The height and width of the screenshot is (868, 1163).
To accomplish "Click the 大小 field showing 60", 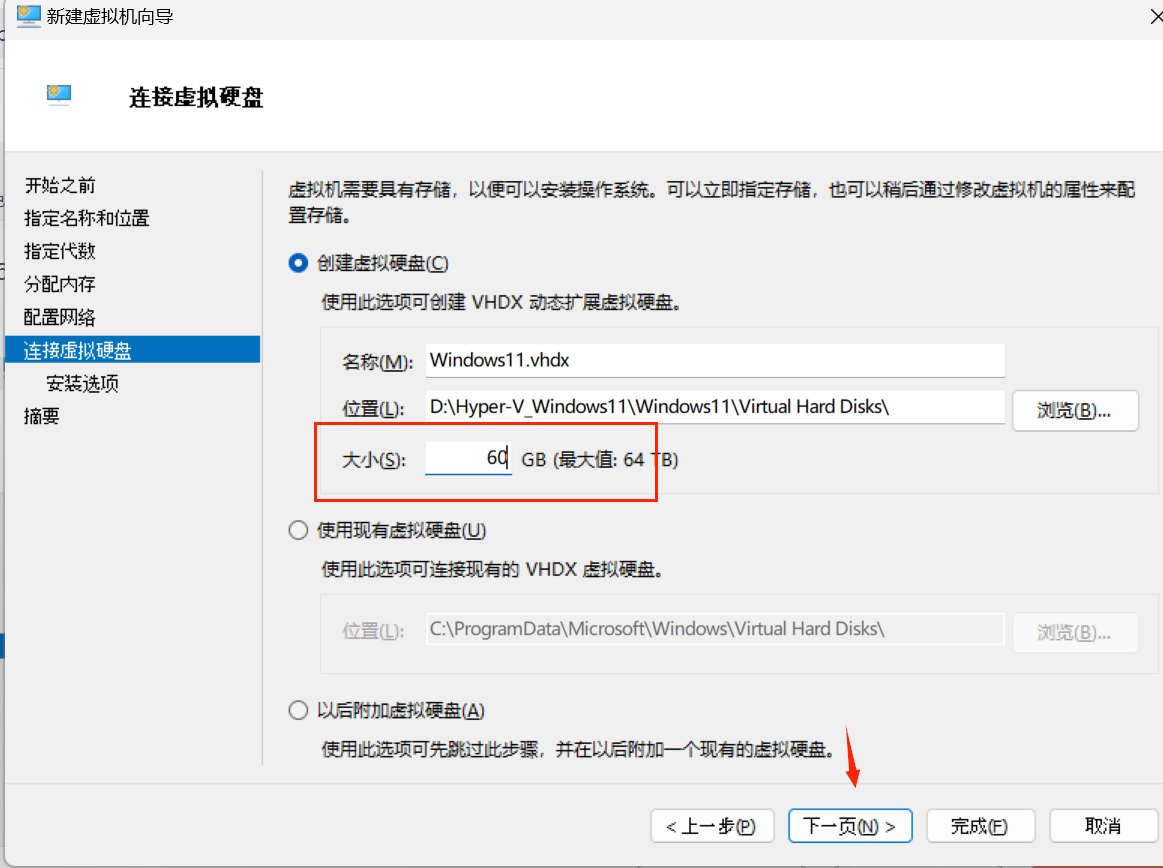I will tap(468, 458).
